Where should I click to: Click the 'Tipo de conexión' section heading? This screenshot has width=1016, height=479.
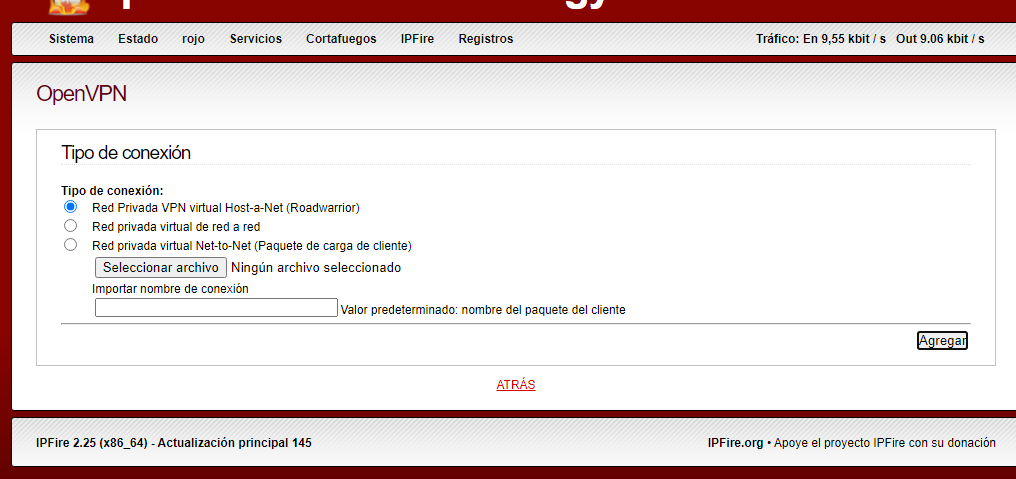126,153
